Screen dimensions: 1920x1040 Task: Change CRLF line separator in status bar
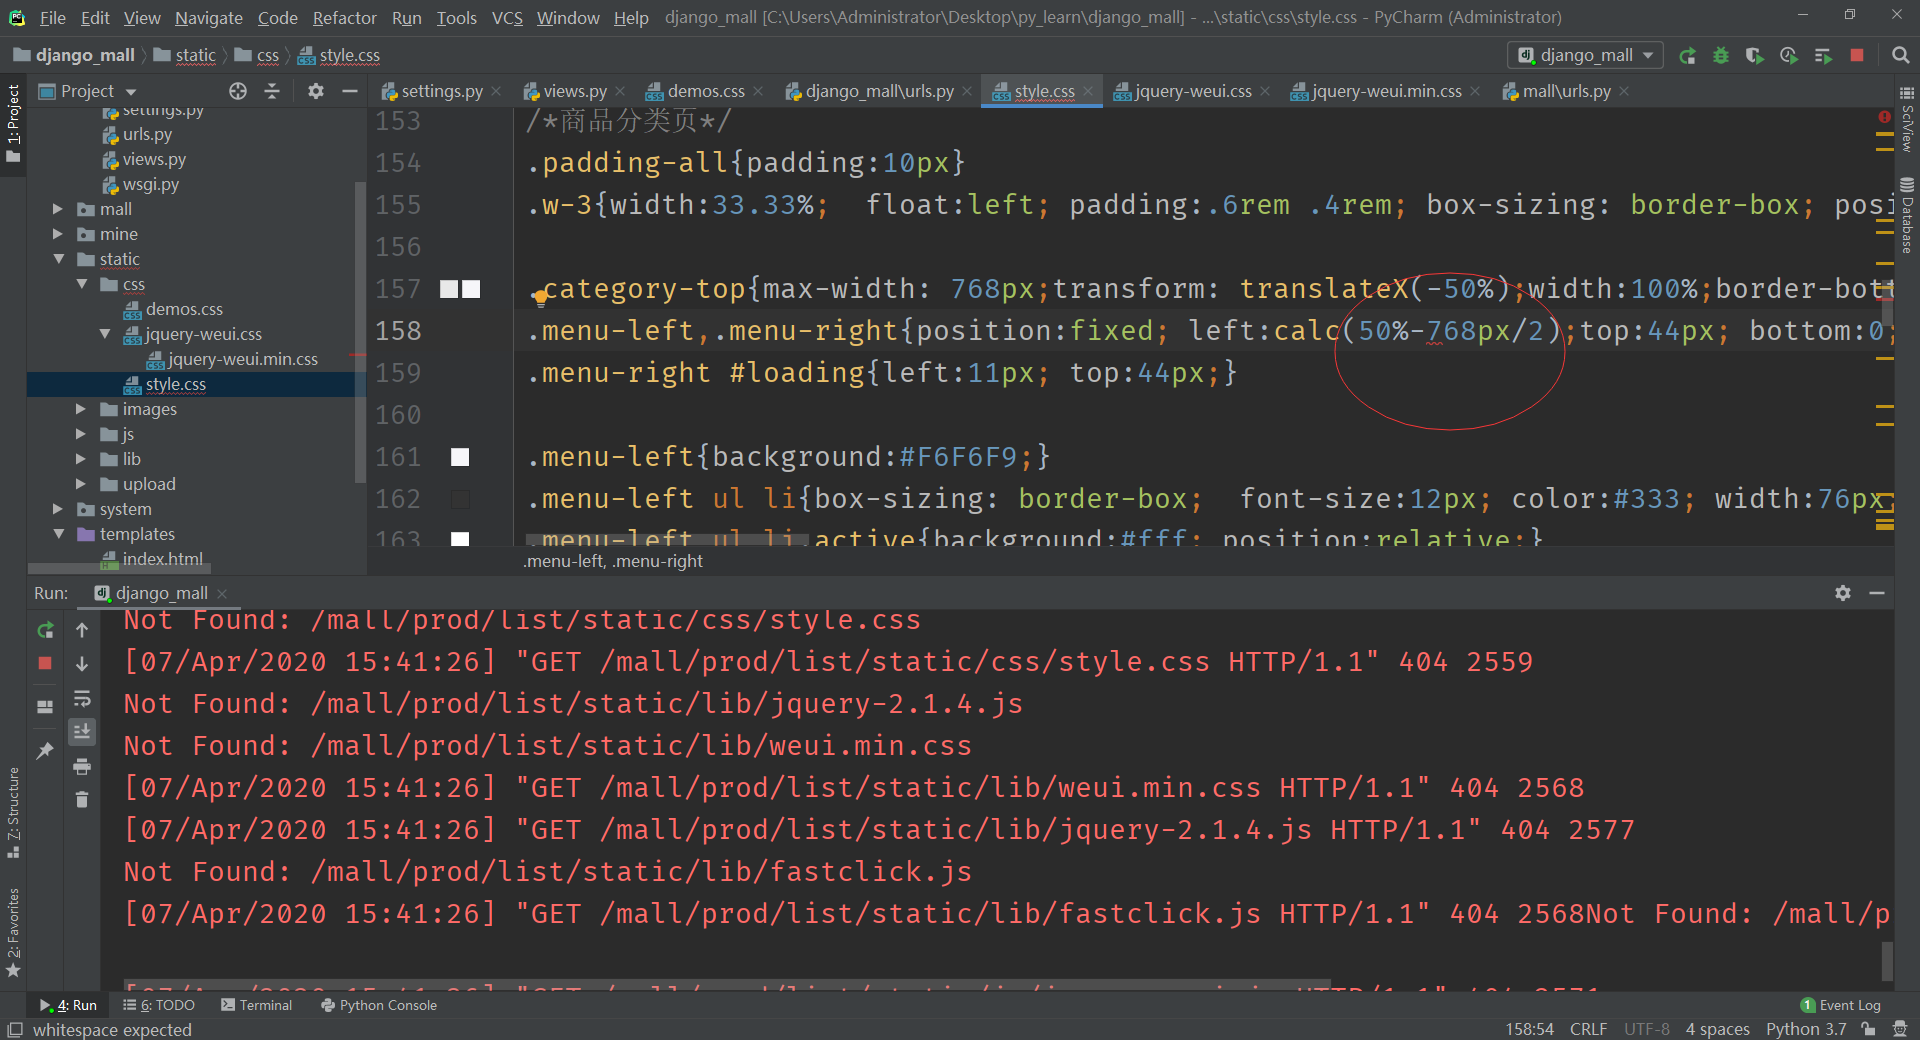[x=1588, y=1029]
